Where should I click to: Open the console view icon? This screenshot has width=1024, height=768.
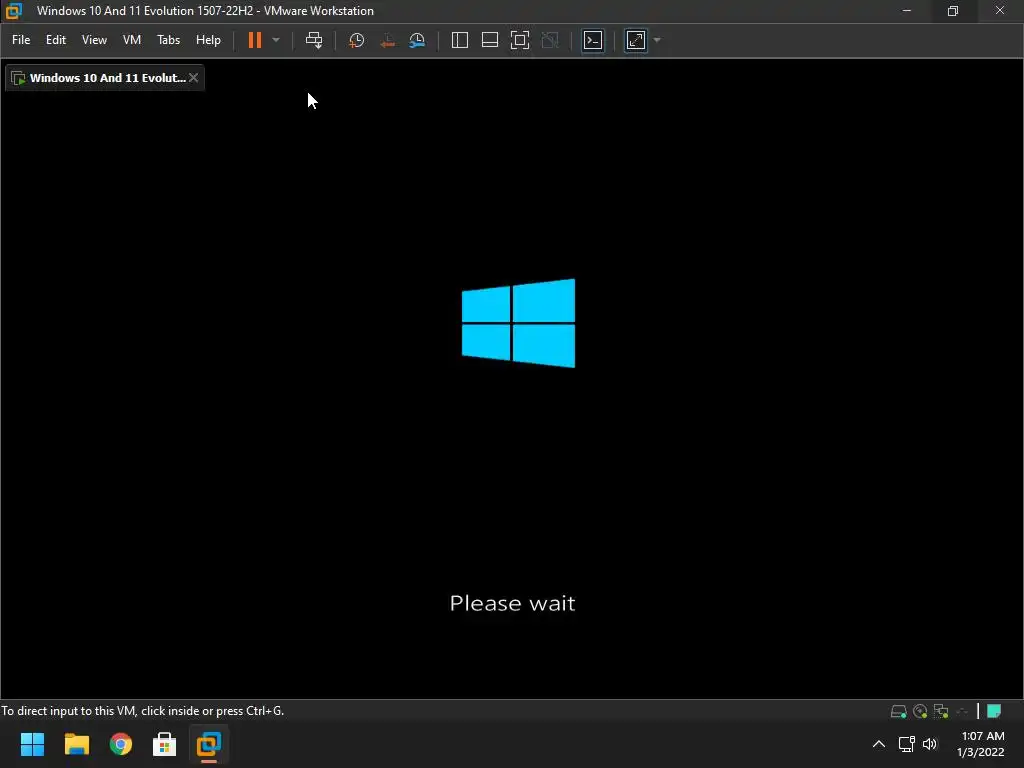coord(593,40)
